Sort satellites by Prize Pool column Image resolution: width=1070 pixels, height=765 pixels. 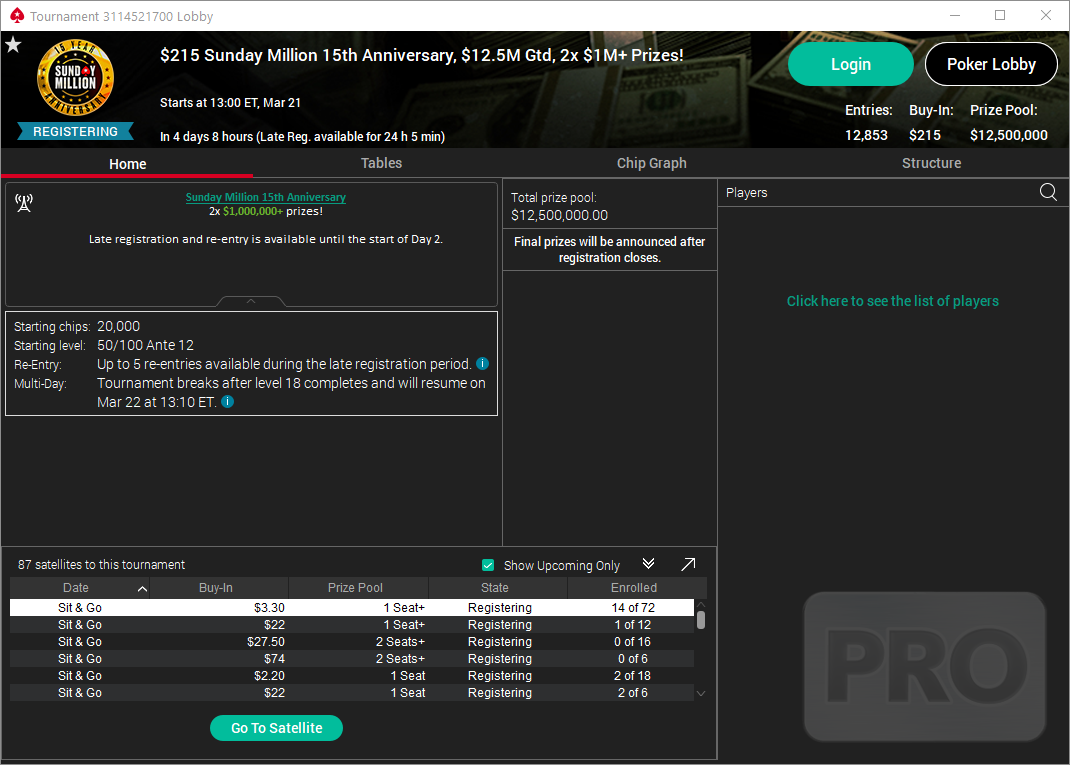pos(358,588)
